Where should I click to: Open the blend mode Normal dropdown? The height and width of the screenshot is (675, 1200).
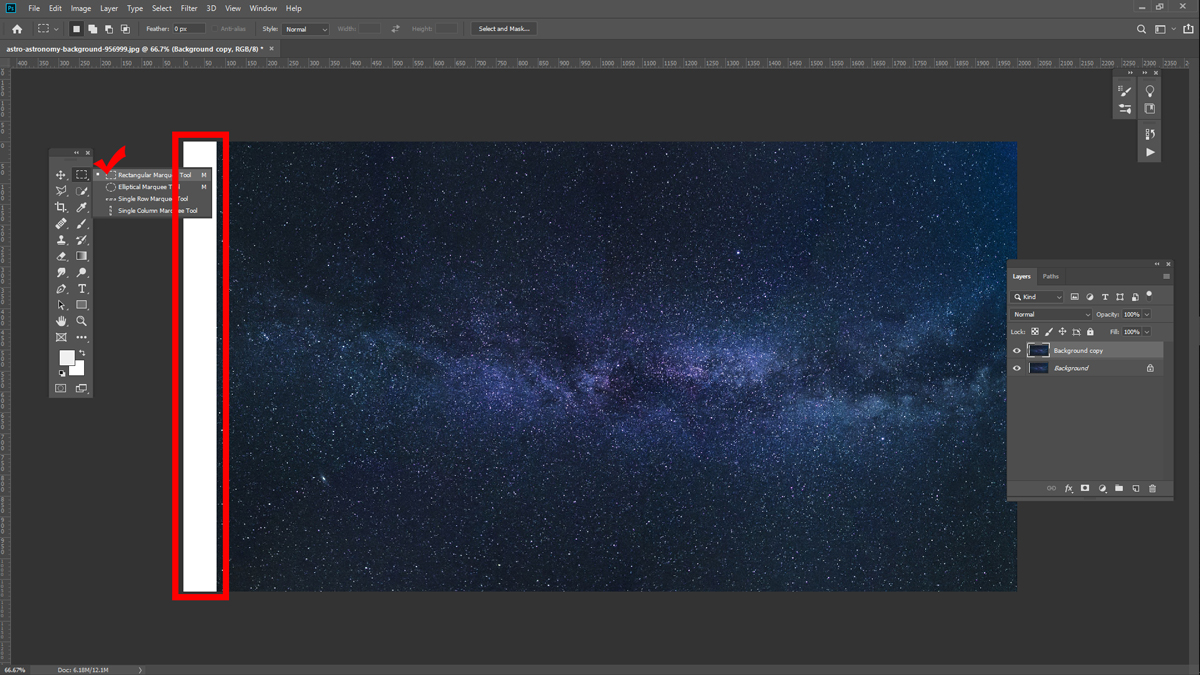point(1051,315)
